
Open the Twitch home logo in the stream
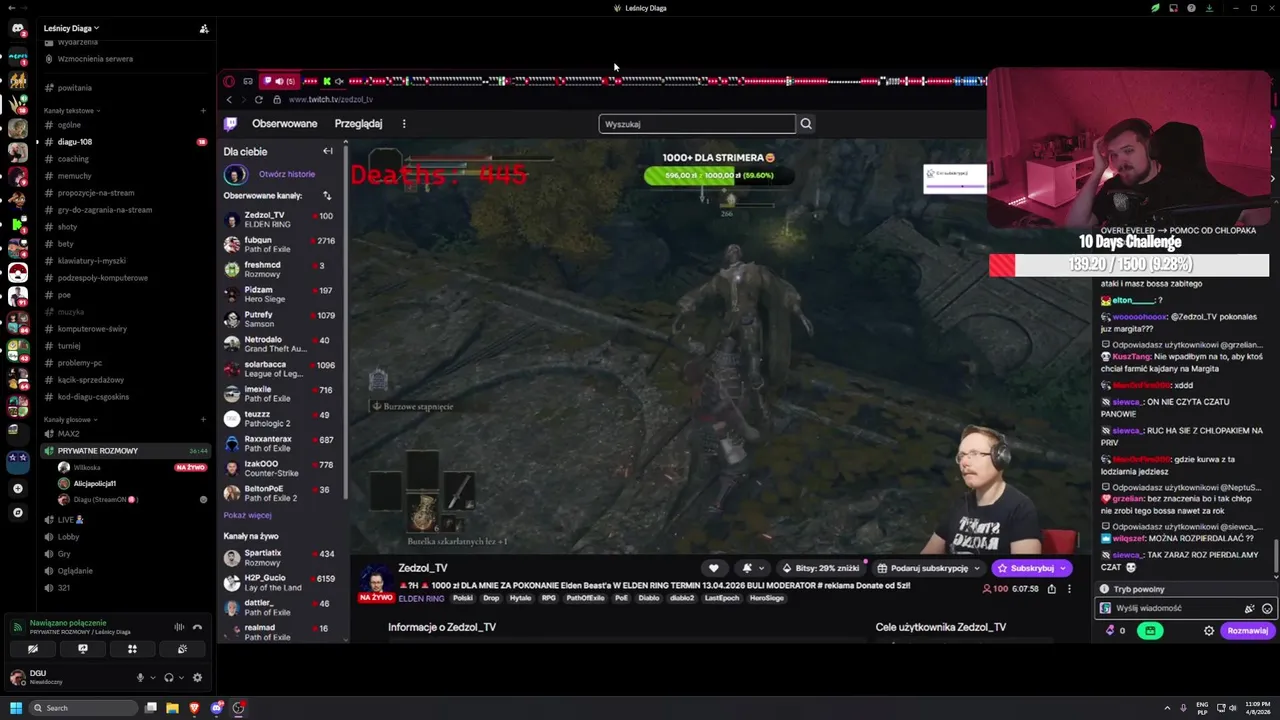pos(230,124)
